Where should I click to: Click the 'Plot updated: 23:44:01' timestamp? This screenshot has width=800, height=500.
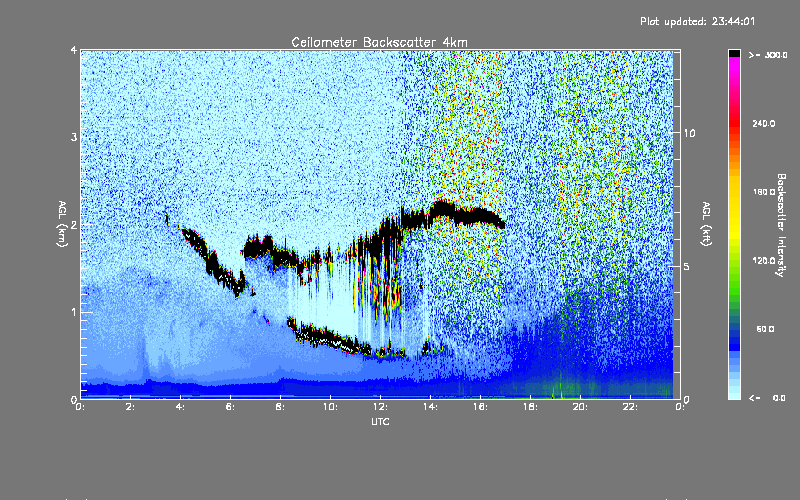pos(697,21)
